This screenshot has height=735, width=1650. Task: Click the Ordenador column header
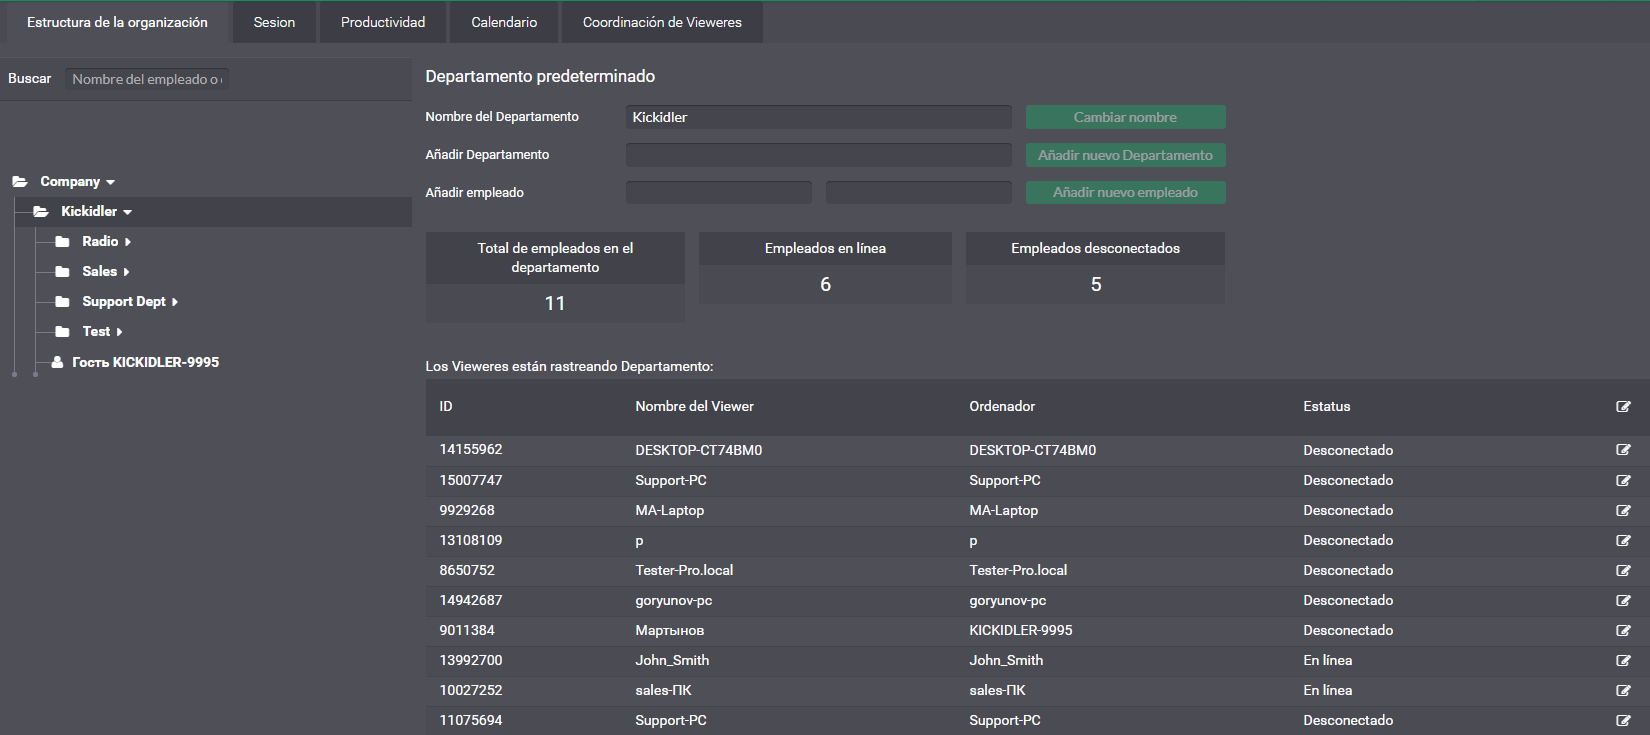[1002, 406]
